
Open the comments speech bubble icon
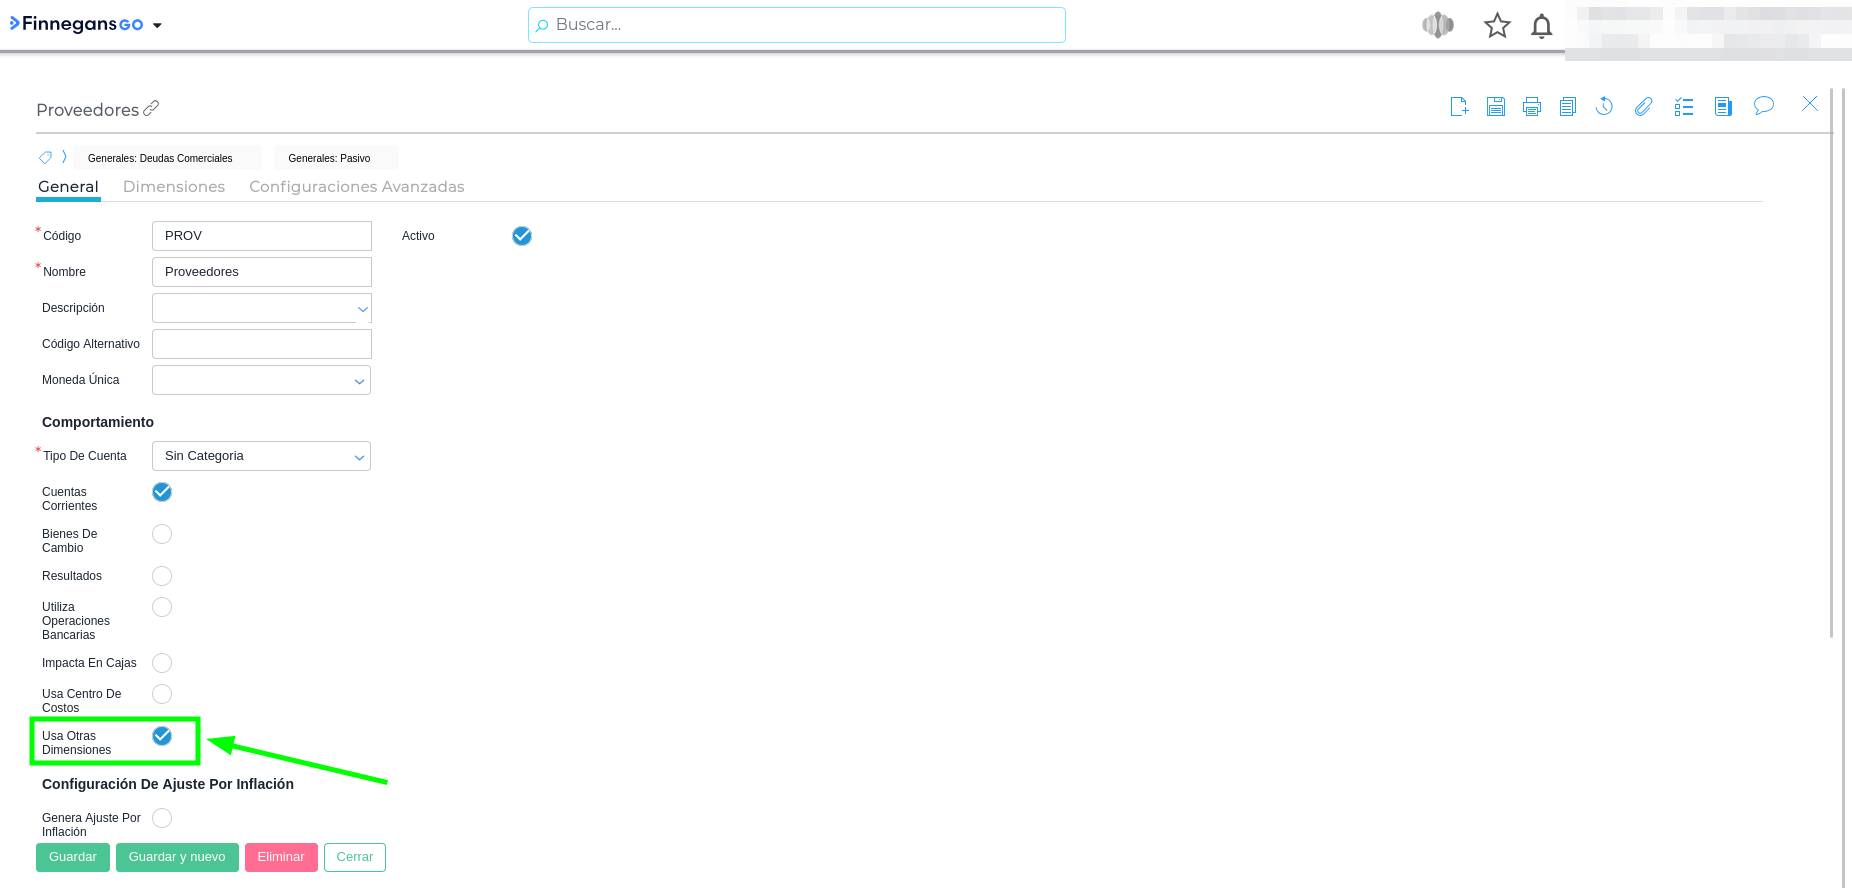[x=1764, y=106]
